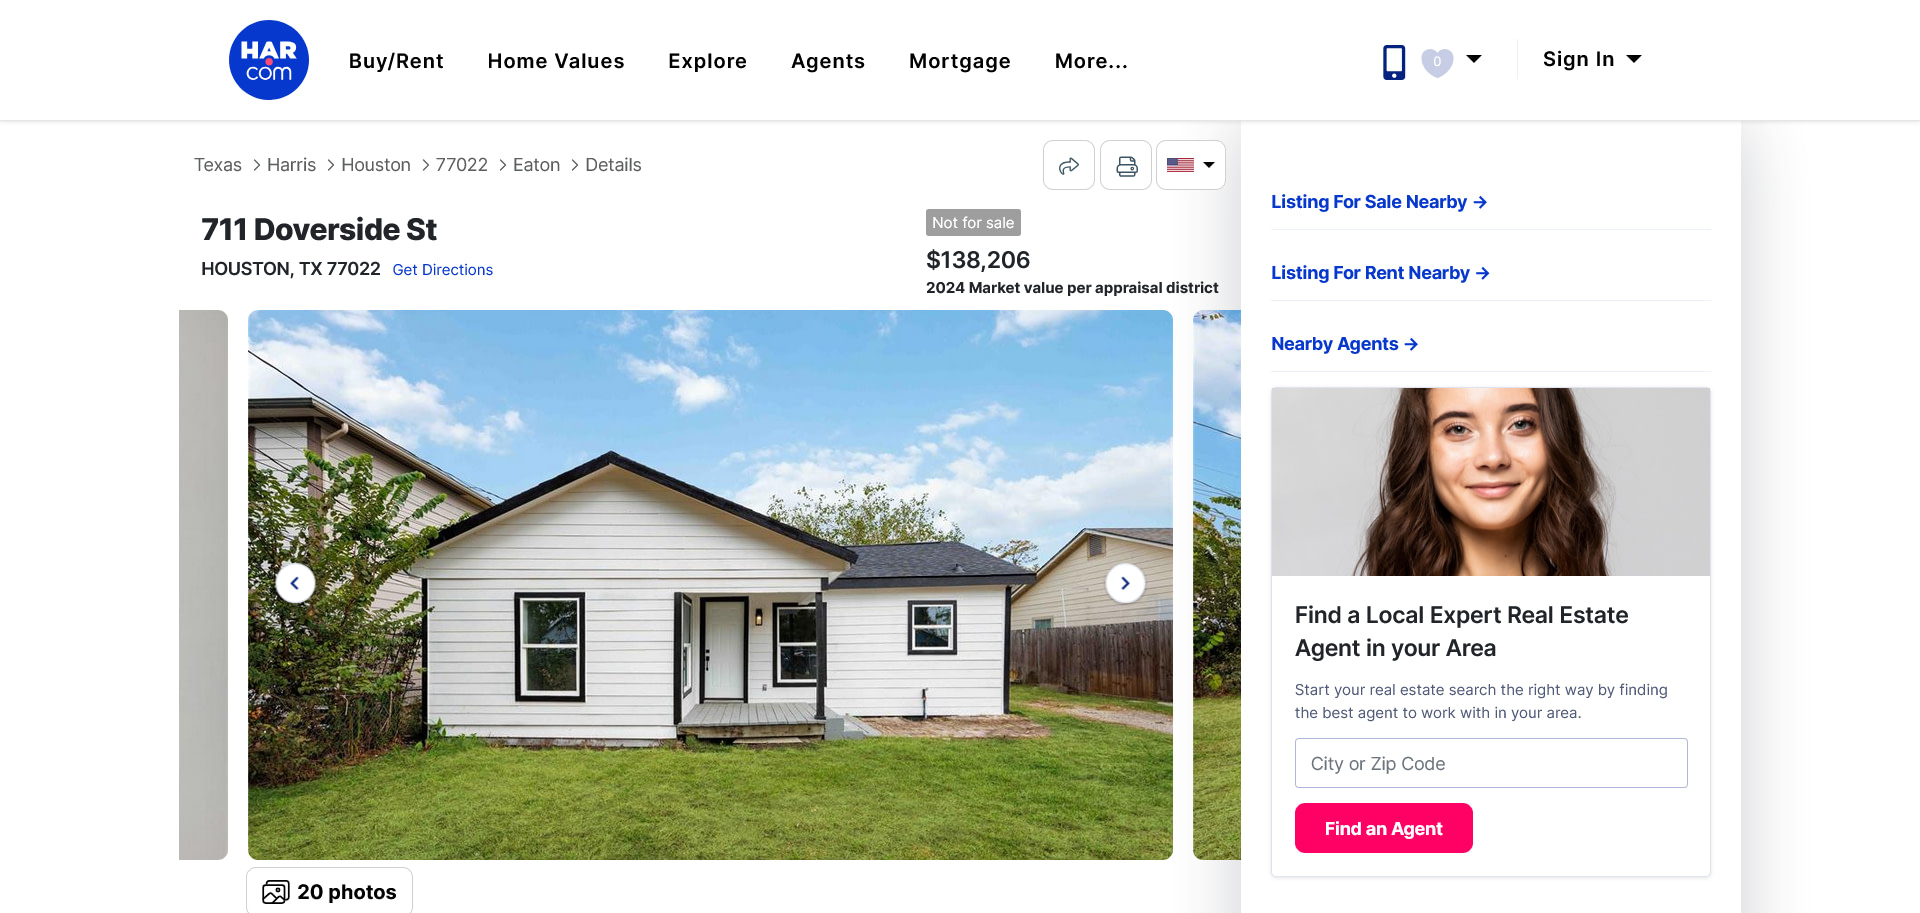Open the favorites dropdown caret

1474,59
